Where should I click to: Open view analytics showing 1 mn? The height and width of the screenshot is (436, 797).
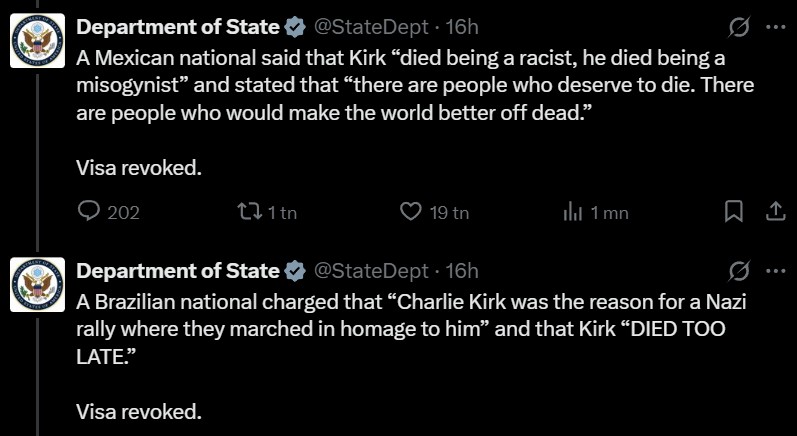[573, 212]
